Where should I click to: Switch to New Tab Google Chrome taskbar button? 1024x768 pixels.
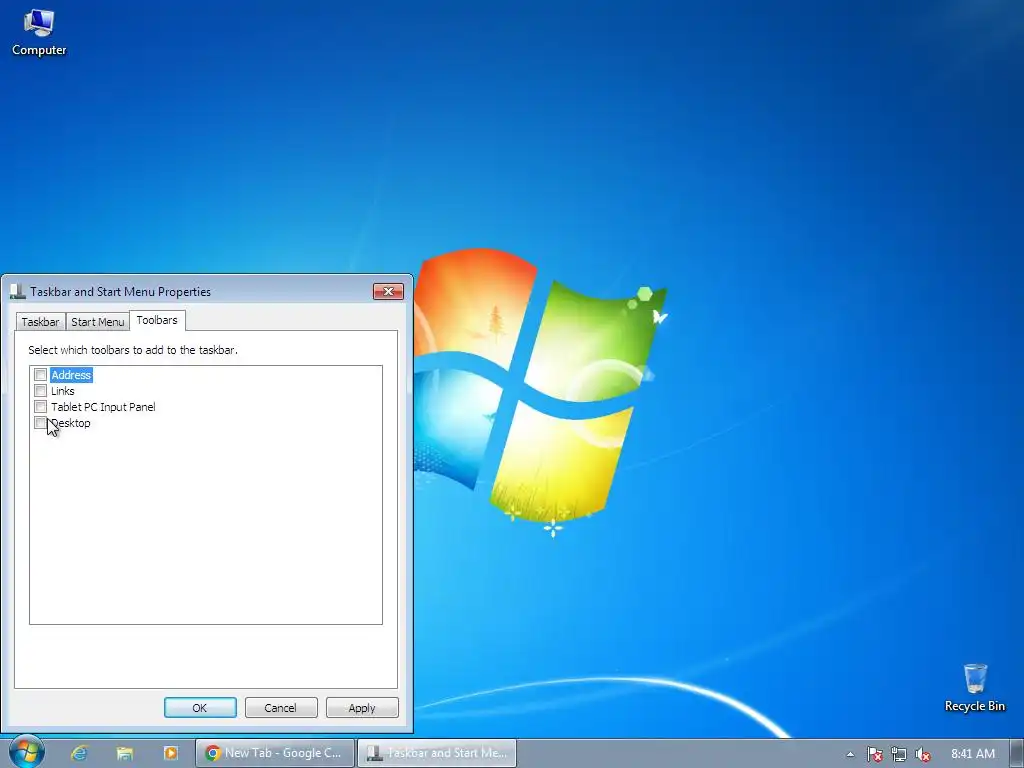pyautogui.click(x=274, y=753)
